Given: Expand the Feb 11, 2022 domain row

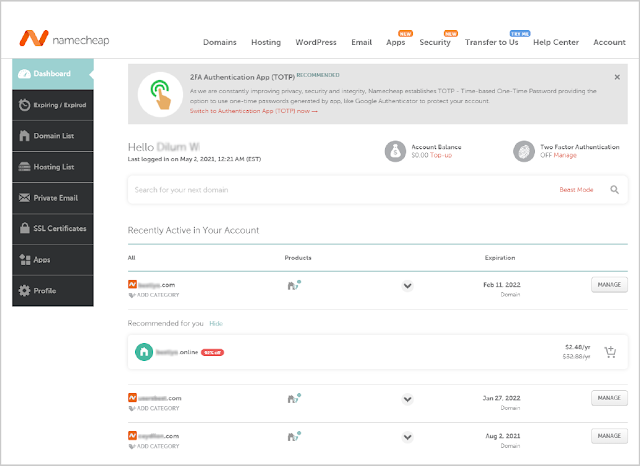Looking at the screenshot, I should coord(407,286).
